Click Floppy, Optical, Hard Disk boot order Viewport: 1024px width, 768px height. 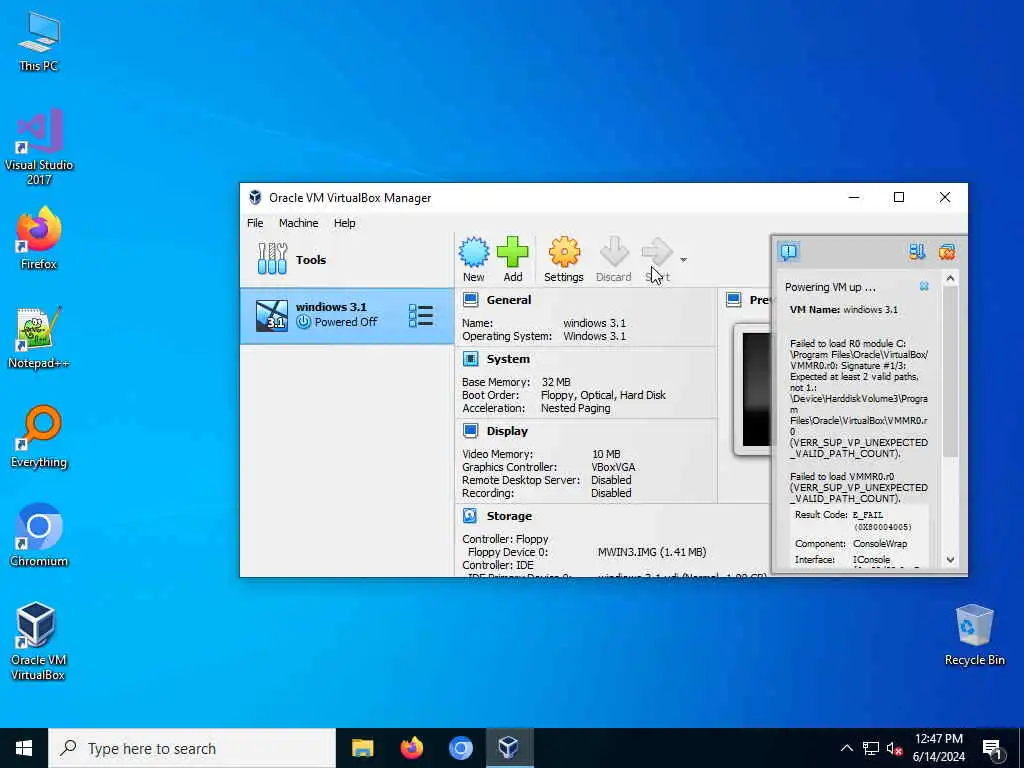pos(603,395)
